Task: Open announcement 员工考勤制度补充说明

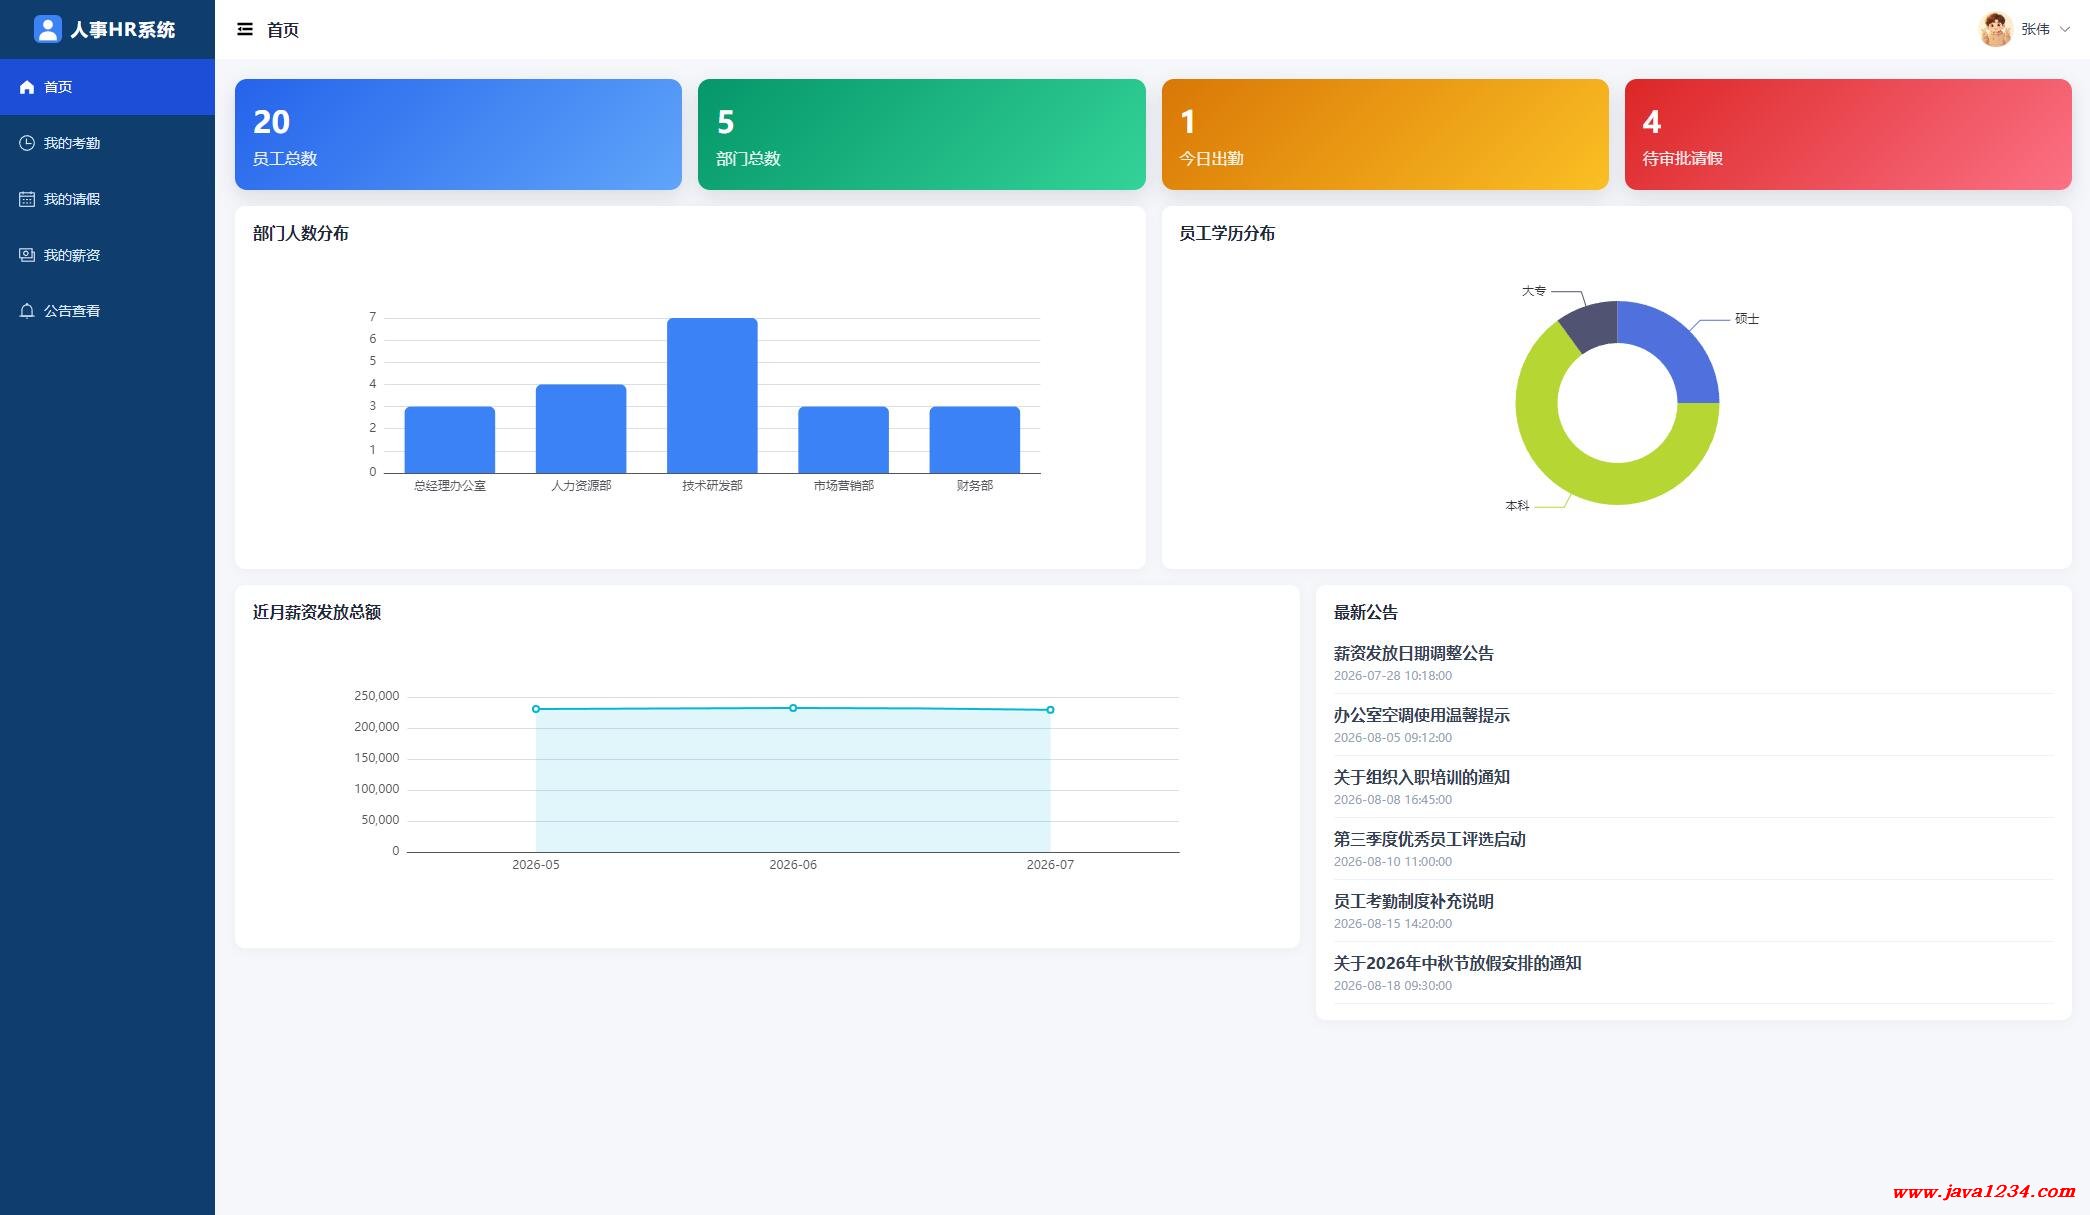Action: pyautogui.click(x=1413, y=901)
